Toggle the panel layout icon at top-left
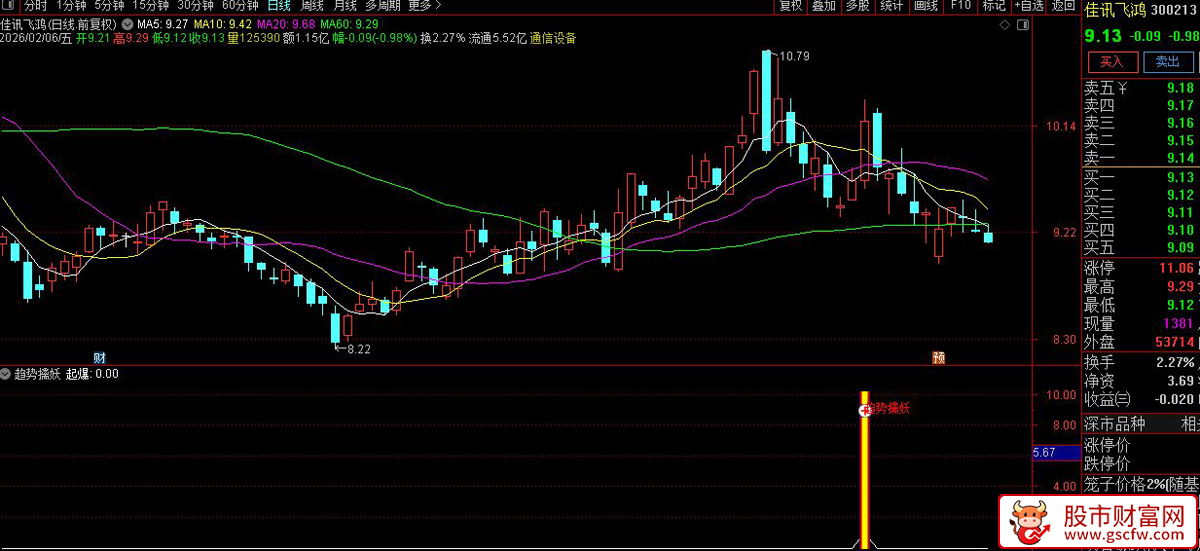 [10, 6]
